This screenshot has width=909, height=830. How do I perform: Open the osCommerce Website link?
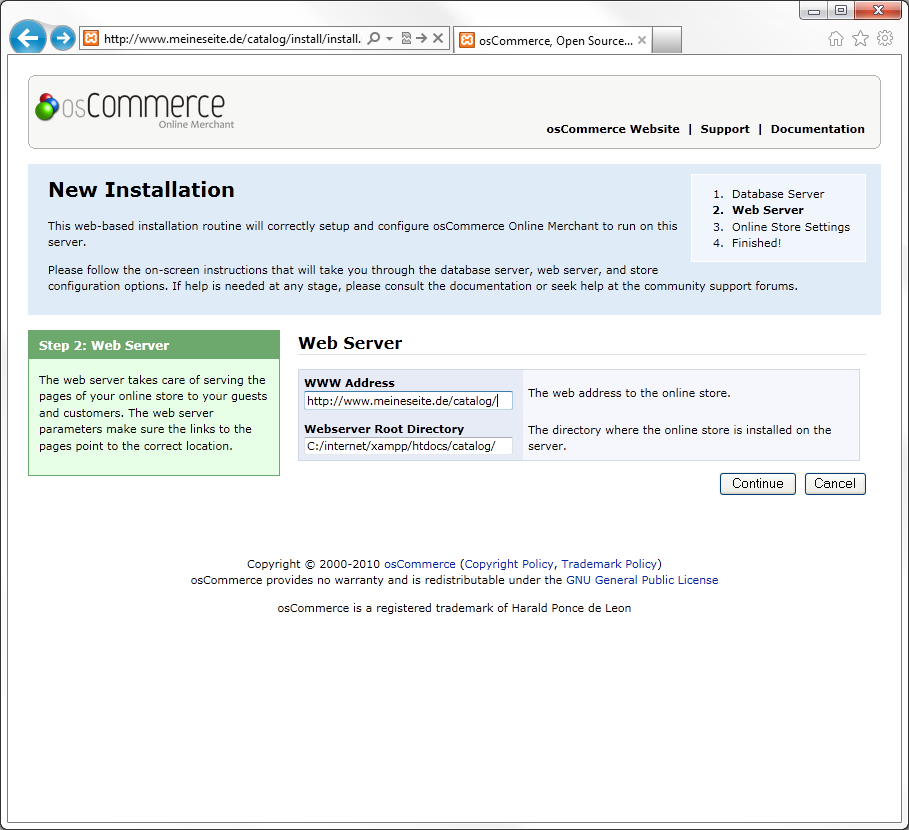pyautogui.click(x=613, y=129)
